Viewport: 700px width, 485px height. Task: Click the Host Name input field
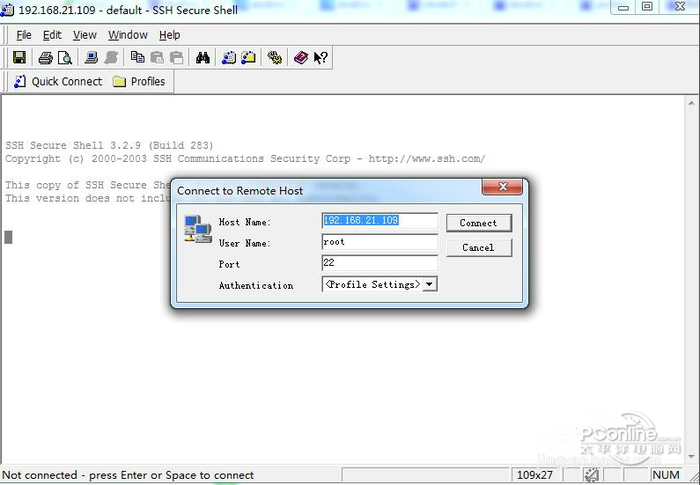click(379, 221)
